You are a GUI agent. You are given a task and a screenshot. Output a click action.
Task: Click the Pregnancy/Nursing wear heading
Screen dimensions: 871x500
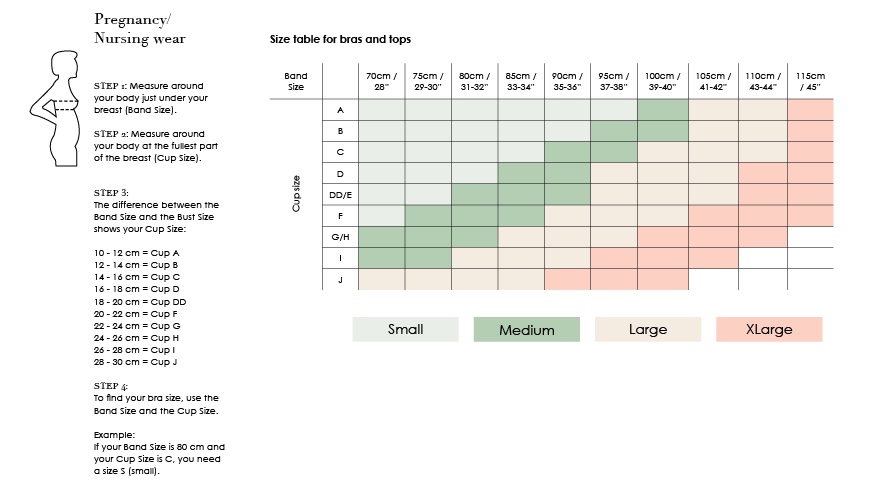139,29
